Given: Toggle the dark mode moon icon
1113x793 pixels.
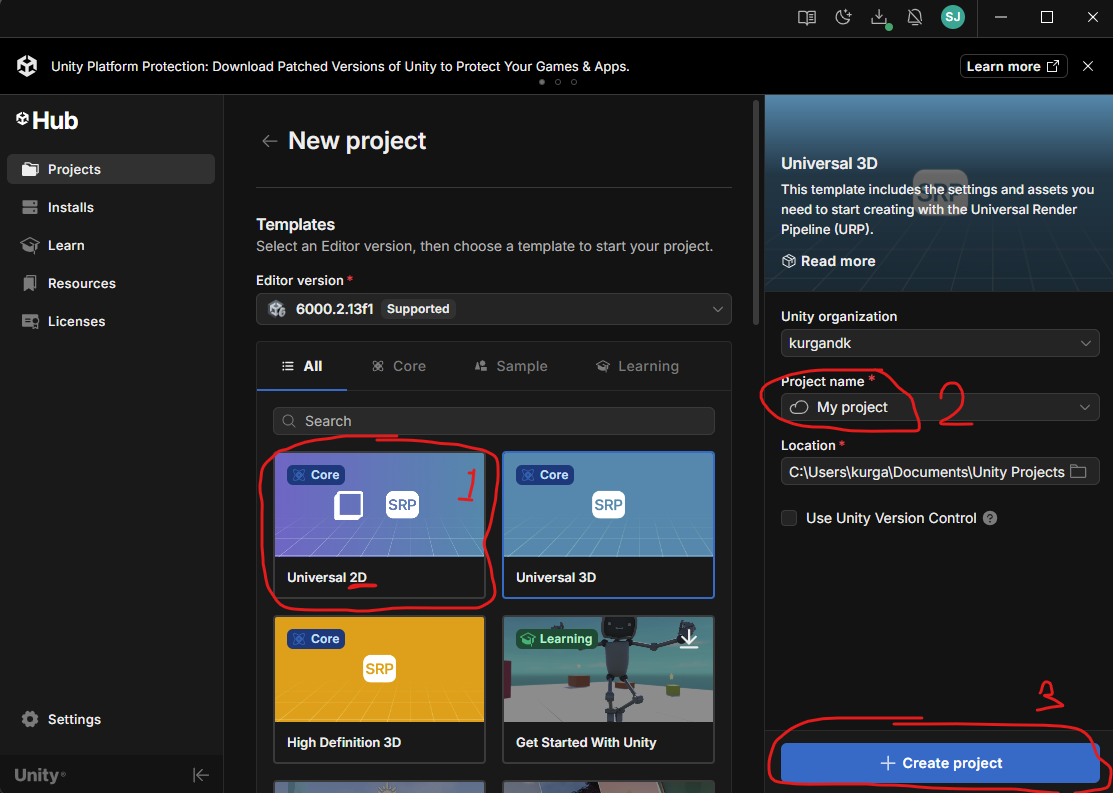Looking at the screenshot, I should click(843, 17).
